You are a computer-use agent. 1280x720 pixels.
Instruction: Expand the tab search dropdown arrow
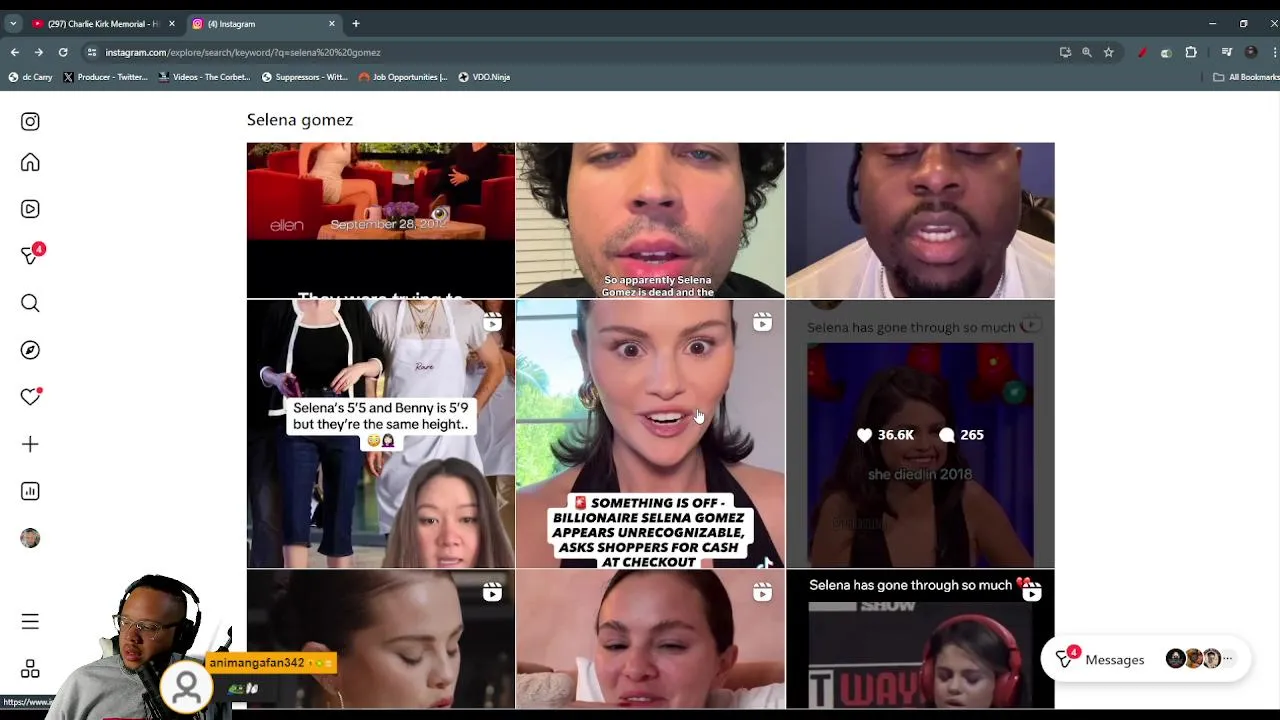(12, 23)
